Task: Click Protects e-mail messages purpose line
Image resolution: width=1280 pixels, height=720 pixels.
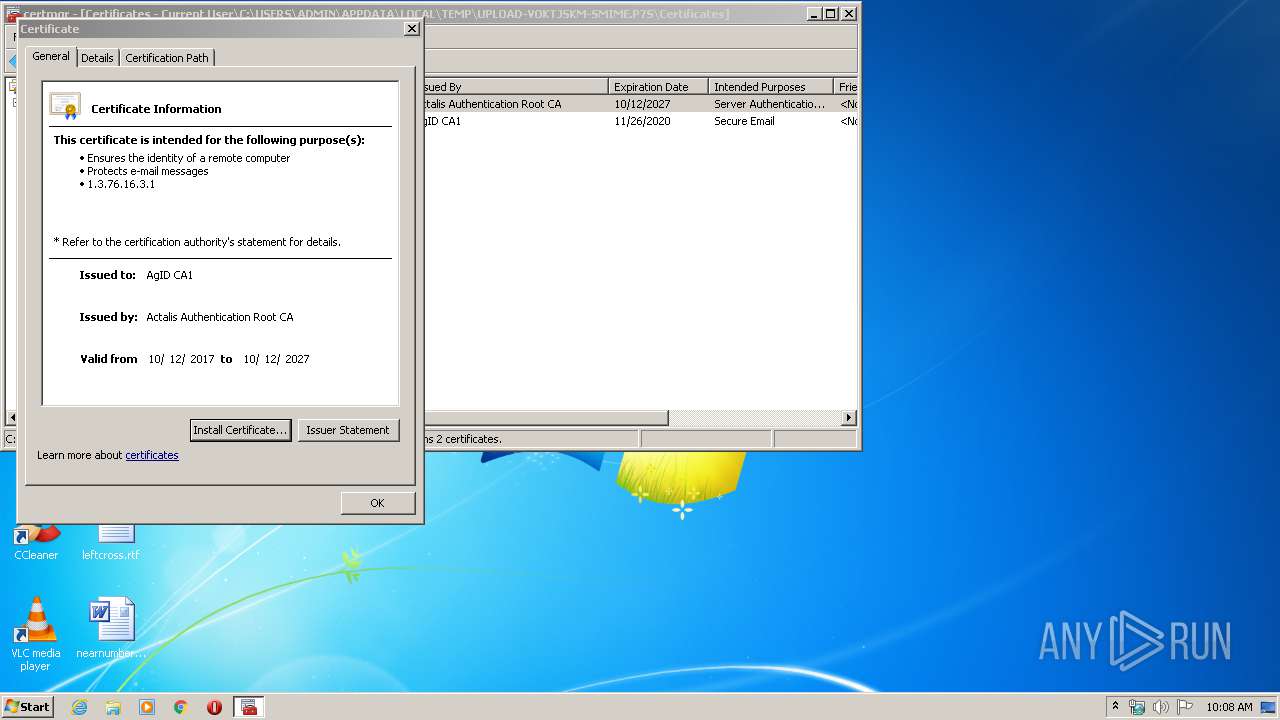Action: 148,171
